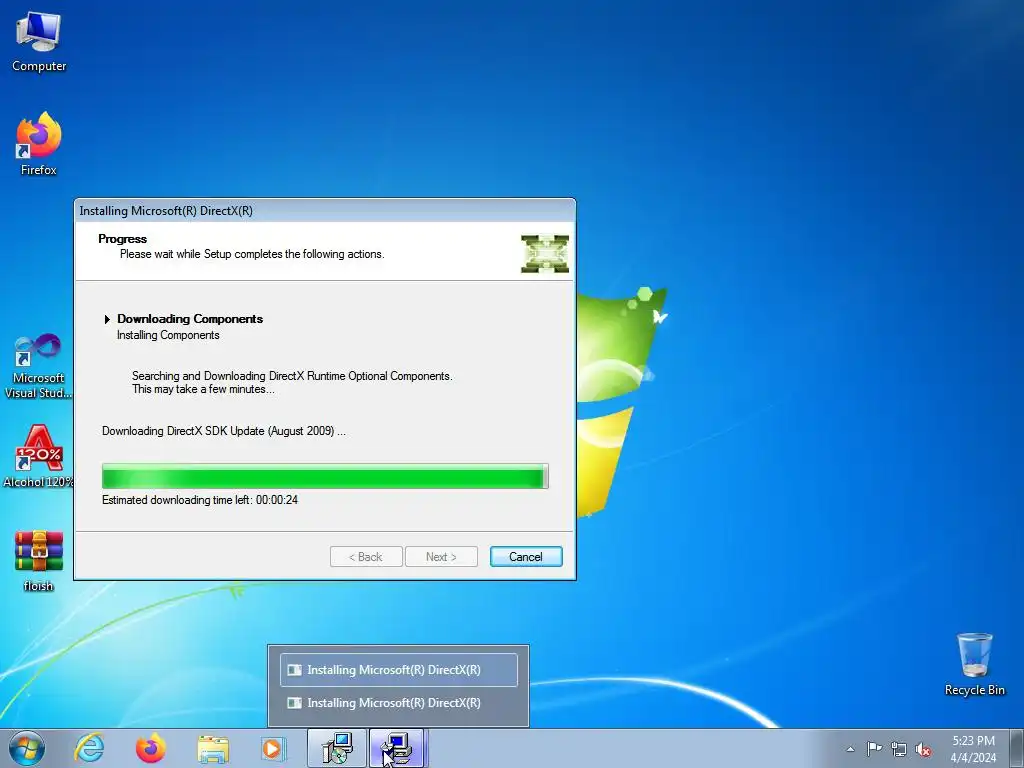
Task: Click the DirectX logo in dialog header
Action: (545, 253)
